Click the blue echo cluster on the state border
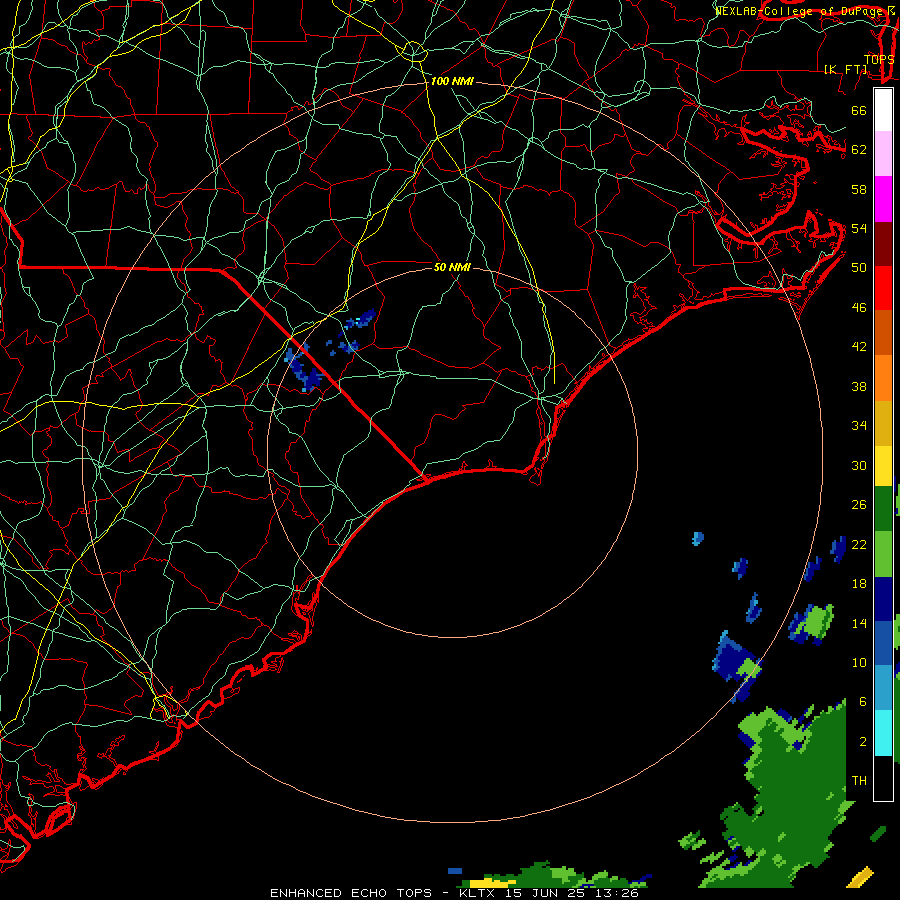Viewport: 900px width, 900px height. point(303,368)
